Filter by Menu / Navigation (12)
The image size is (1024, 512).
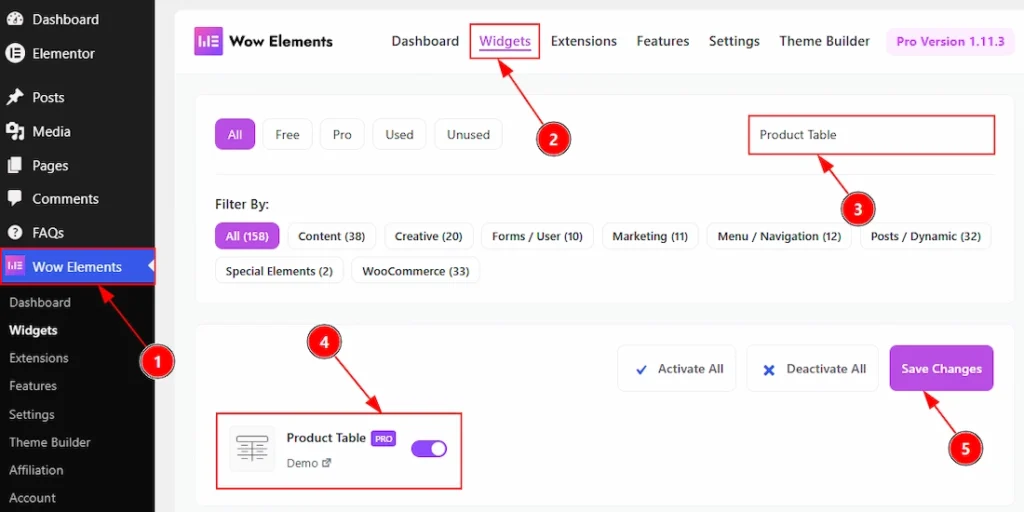coord(779,236)
